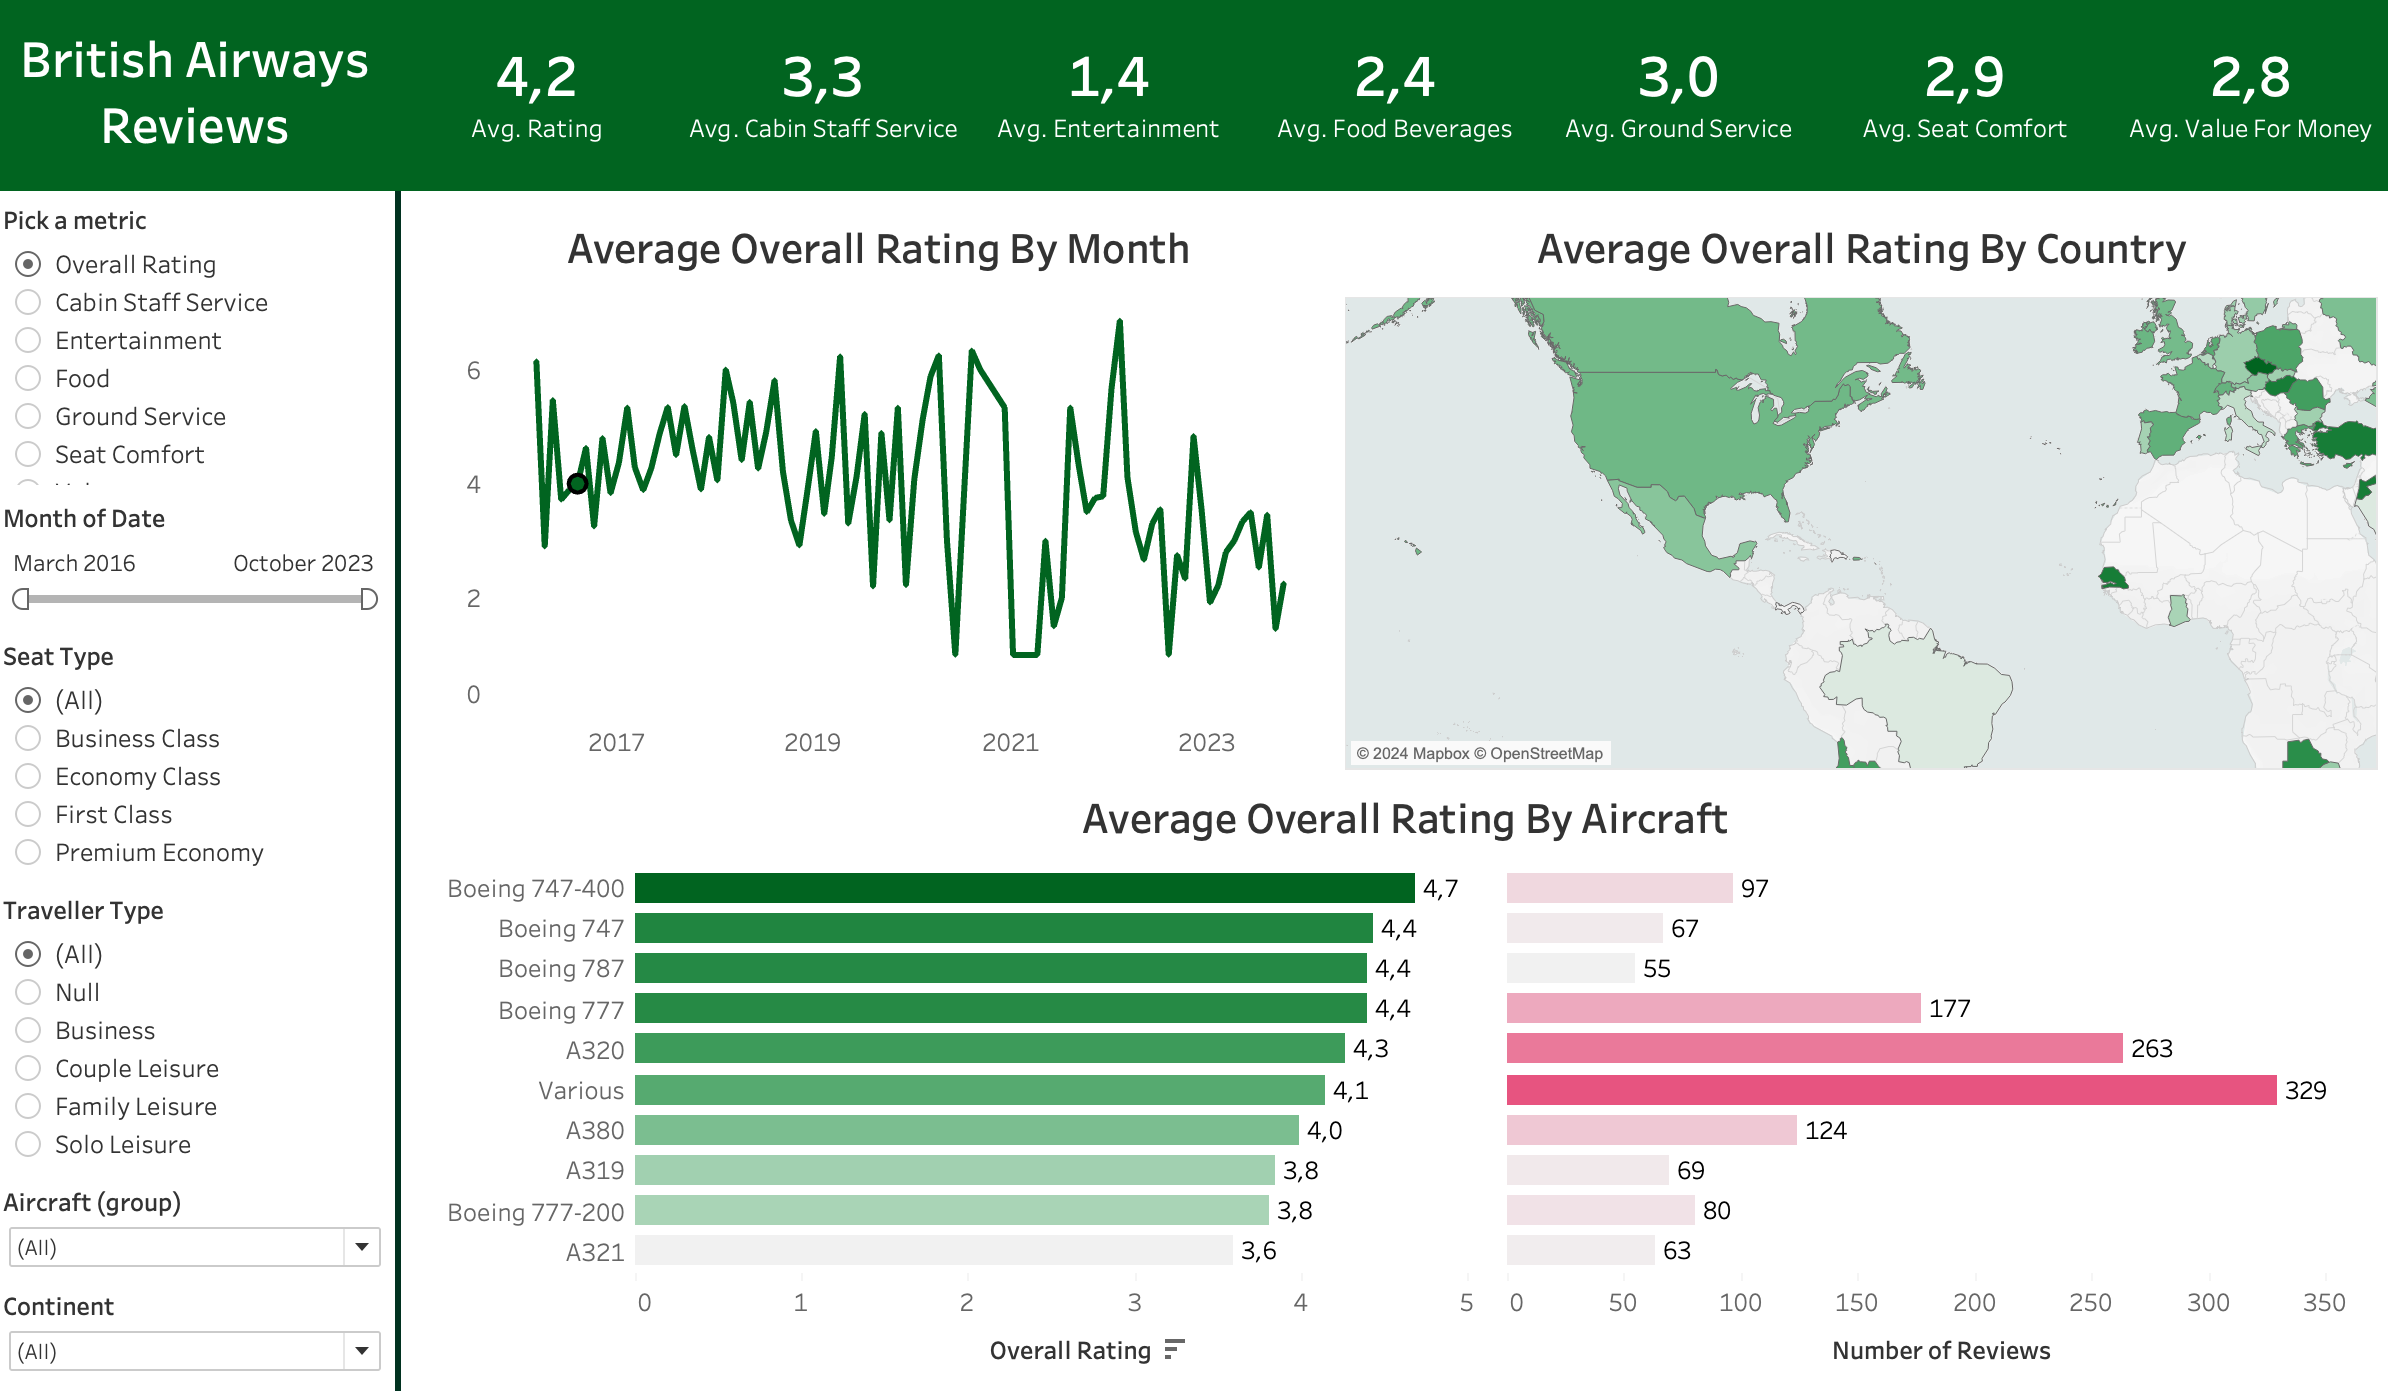Click the Month of Date slider track
This screenshot has width=2388, height=1391.
point(195,599)
